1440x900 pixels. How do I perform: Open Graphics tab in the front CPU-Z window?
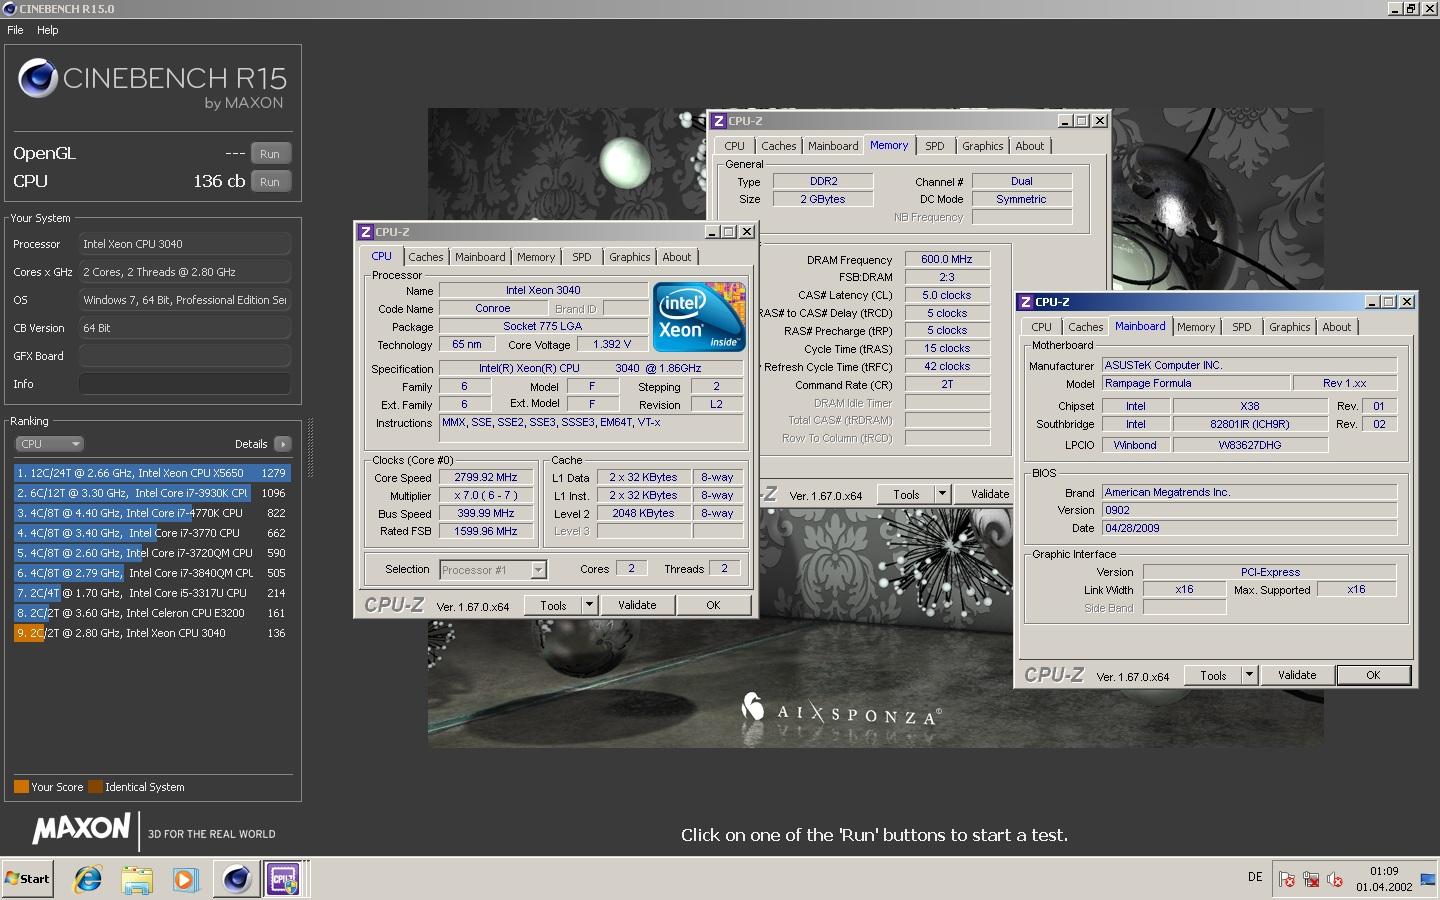click(630, 257)
